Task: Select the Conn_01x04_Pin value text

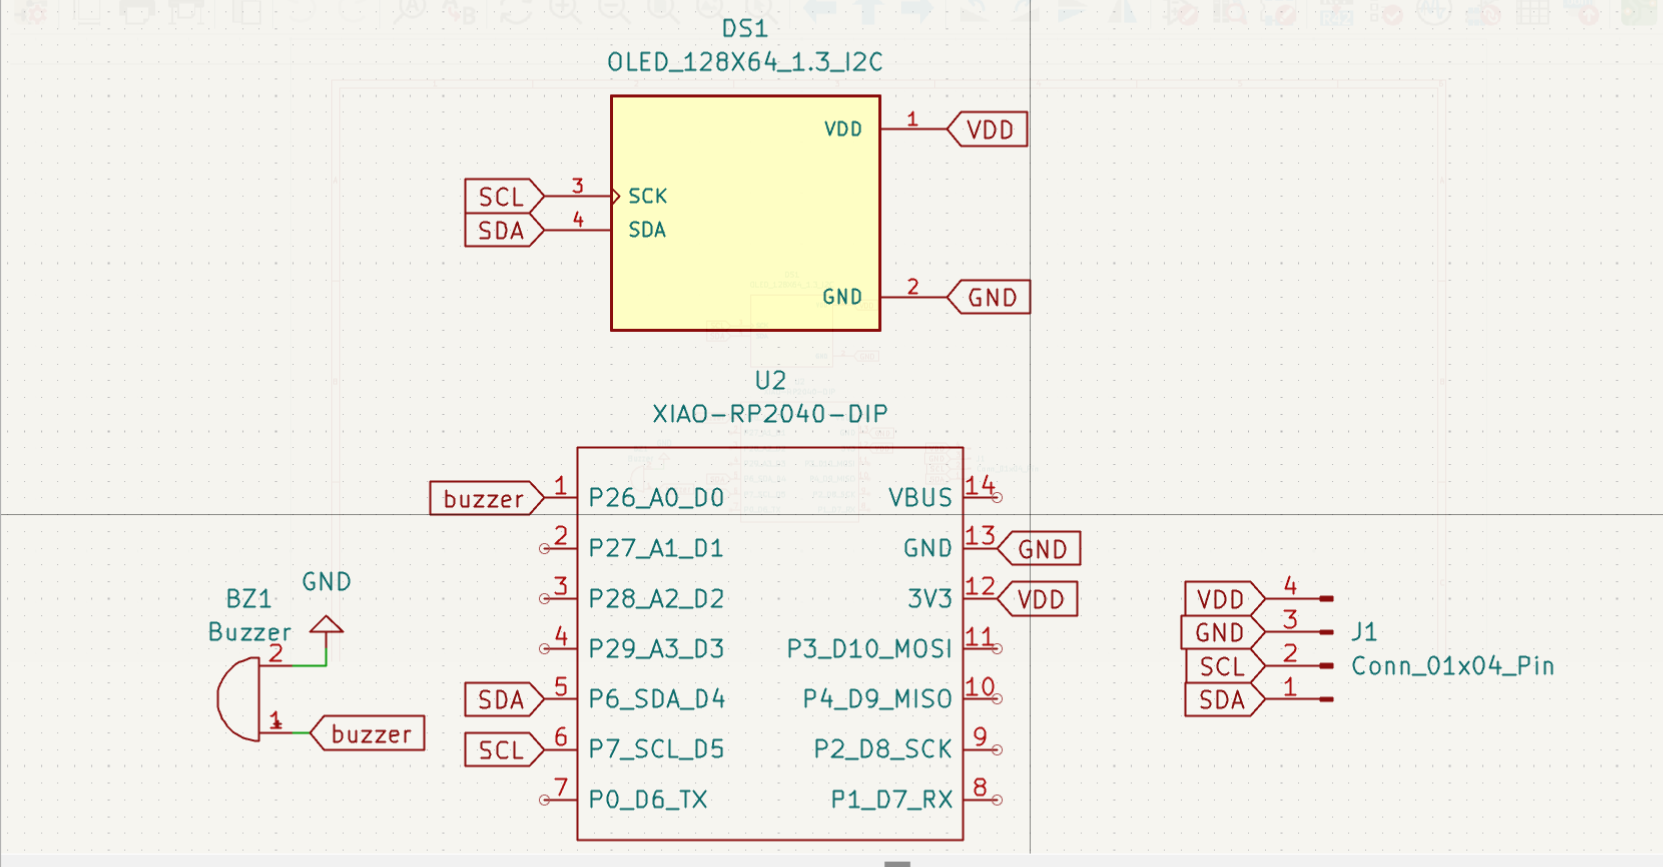Action: coord(1453,666)
